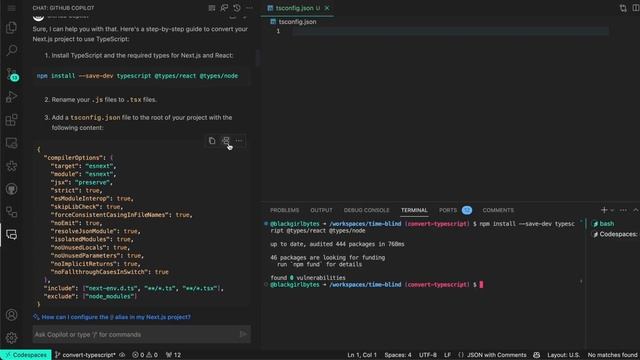Click the npm install code block text
Screen dimensions: 640x360
click(x=137, y=76)
